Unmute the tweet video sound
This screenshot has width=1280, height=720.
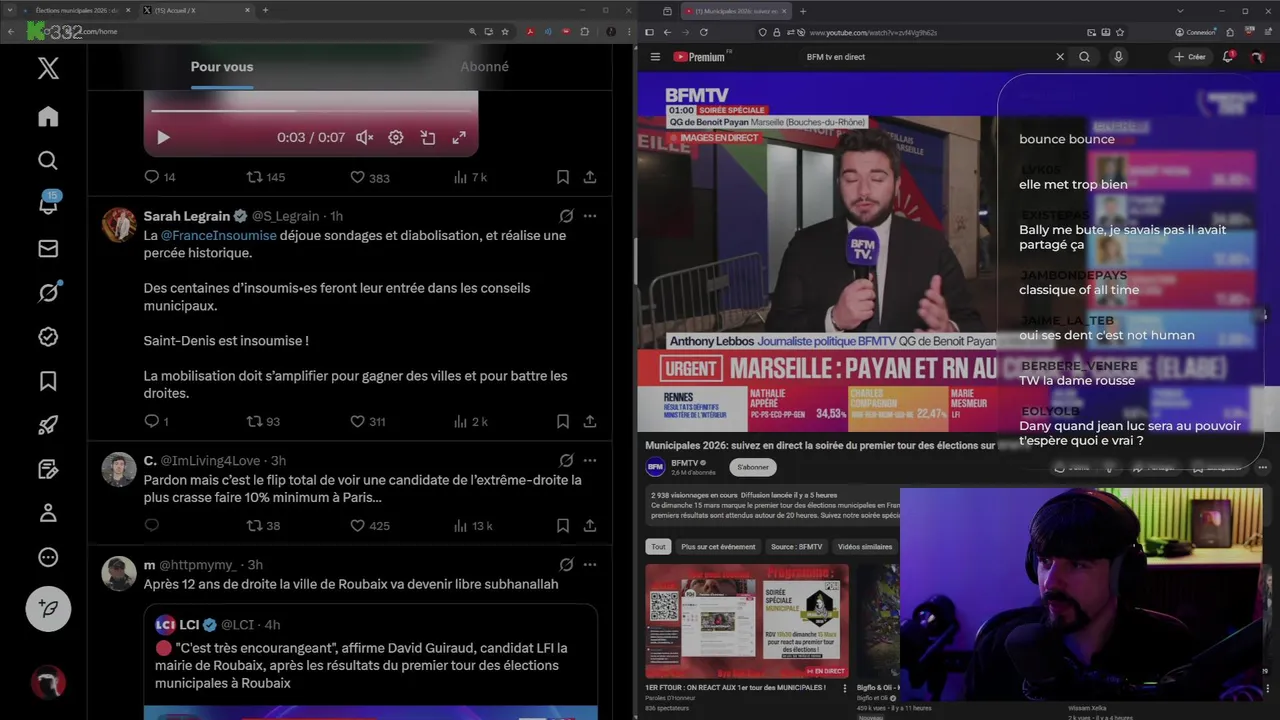365,137
